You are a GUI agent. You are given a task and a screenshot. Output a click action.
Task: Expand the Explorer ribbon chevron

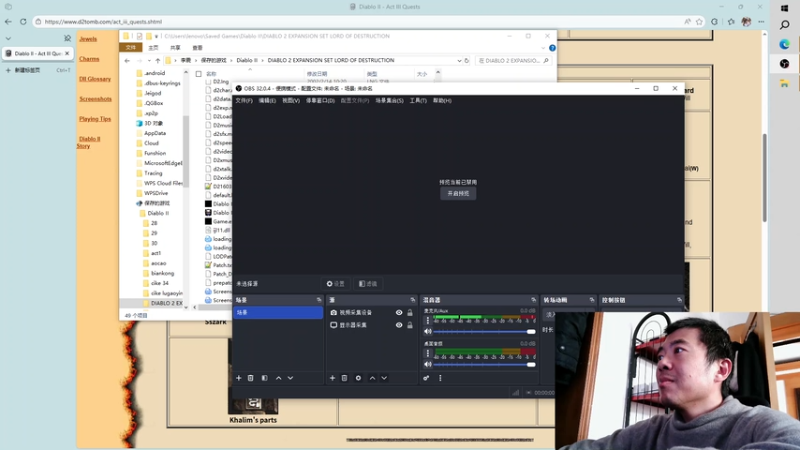point(543,48)
